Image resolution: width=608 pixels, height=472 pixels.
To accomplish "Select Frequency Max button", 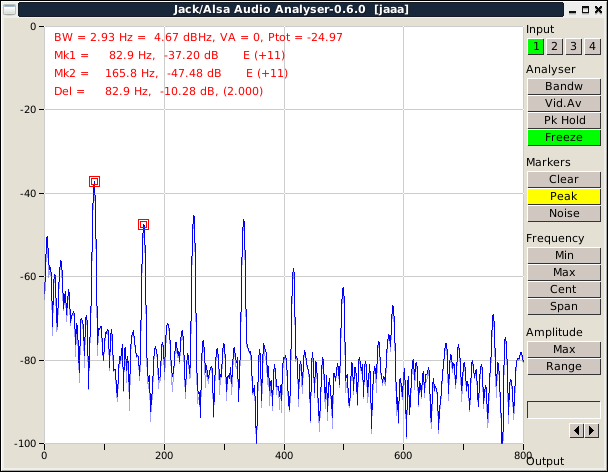I will (x=563, y=272).
